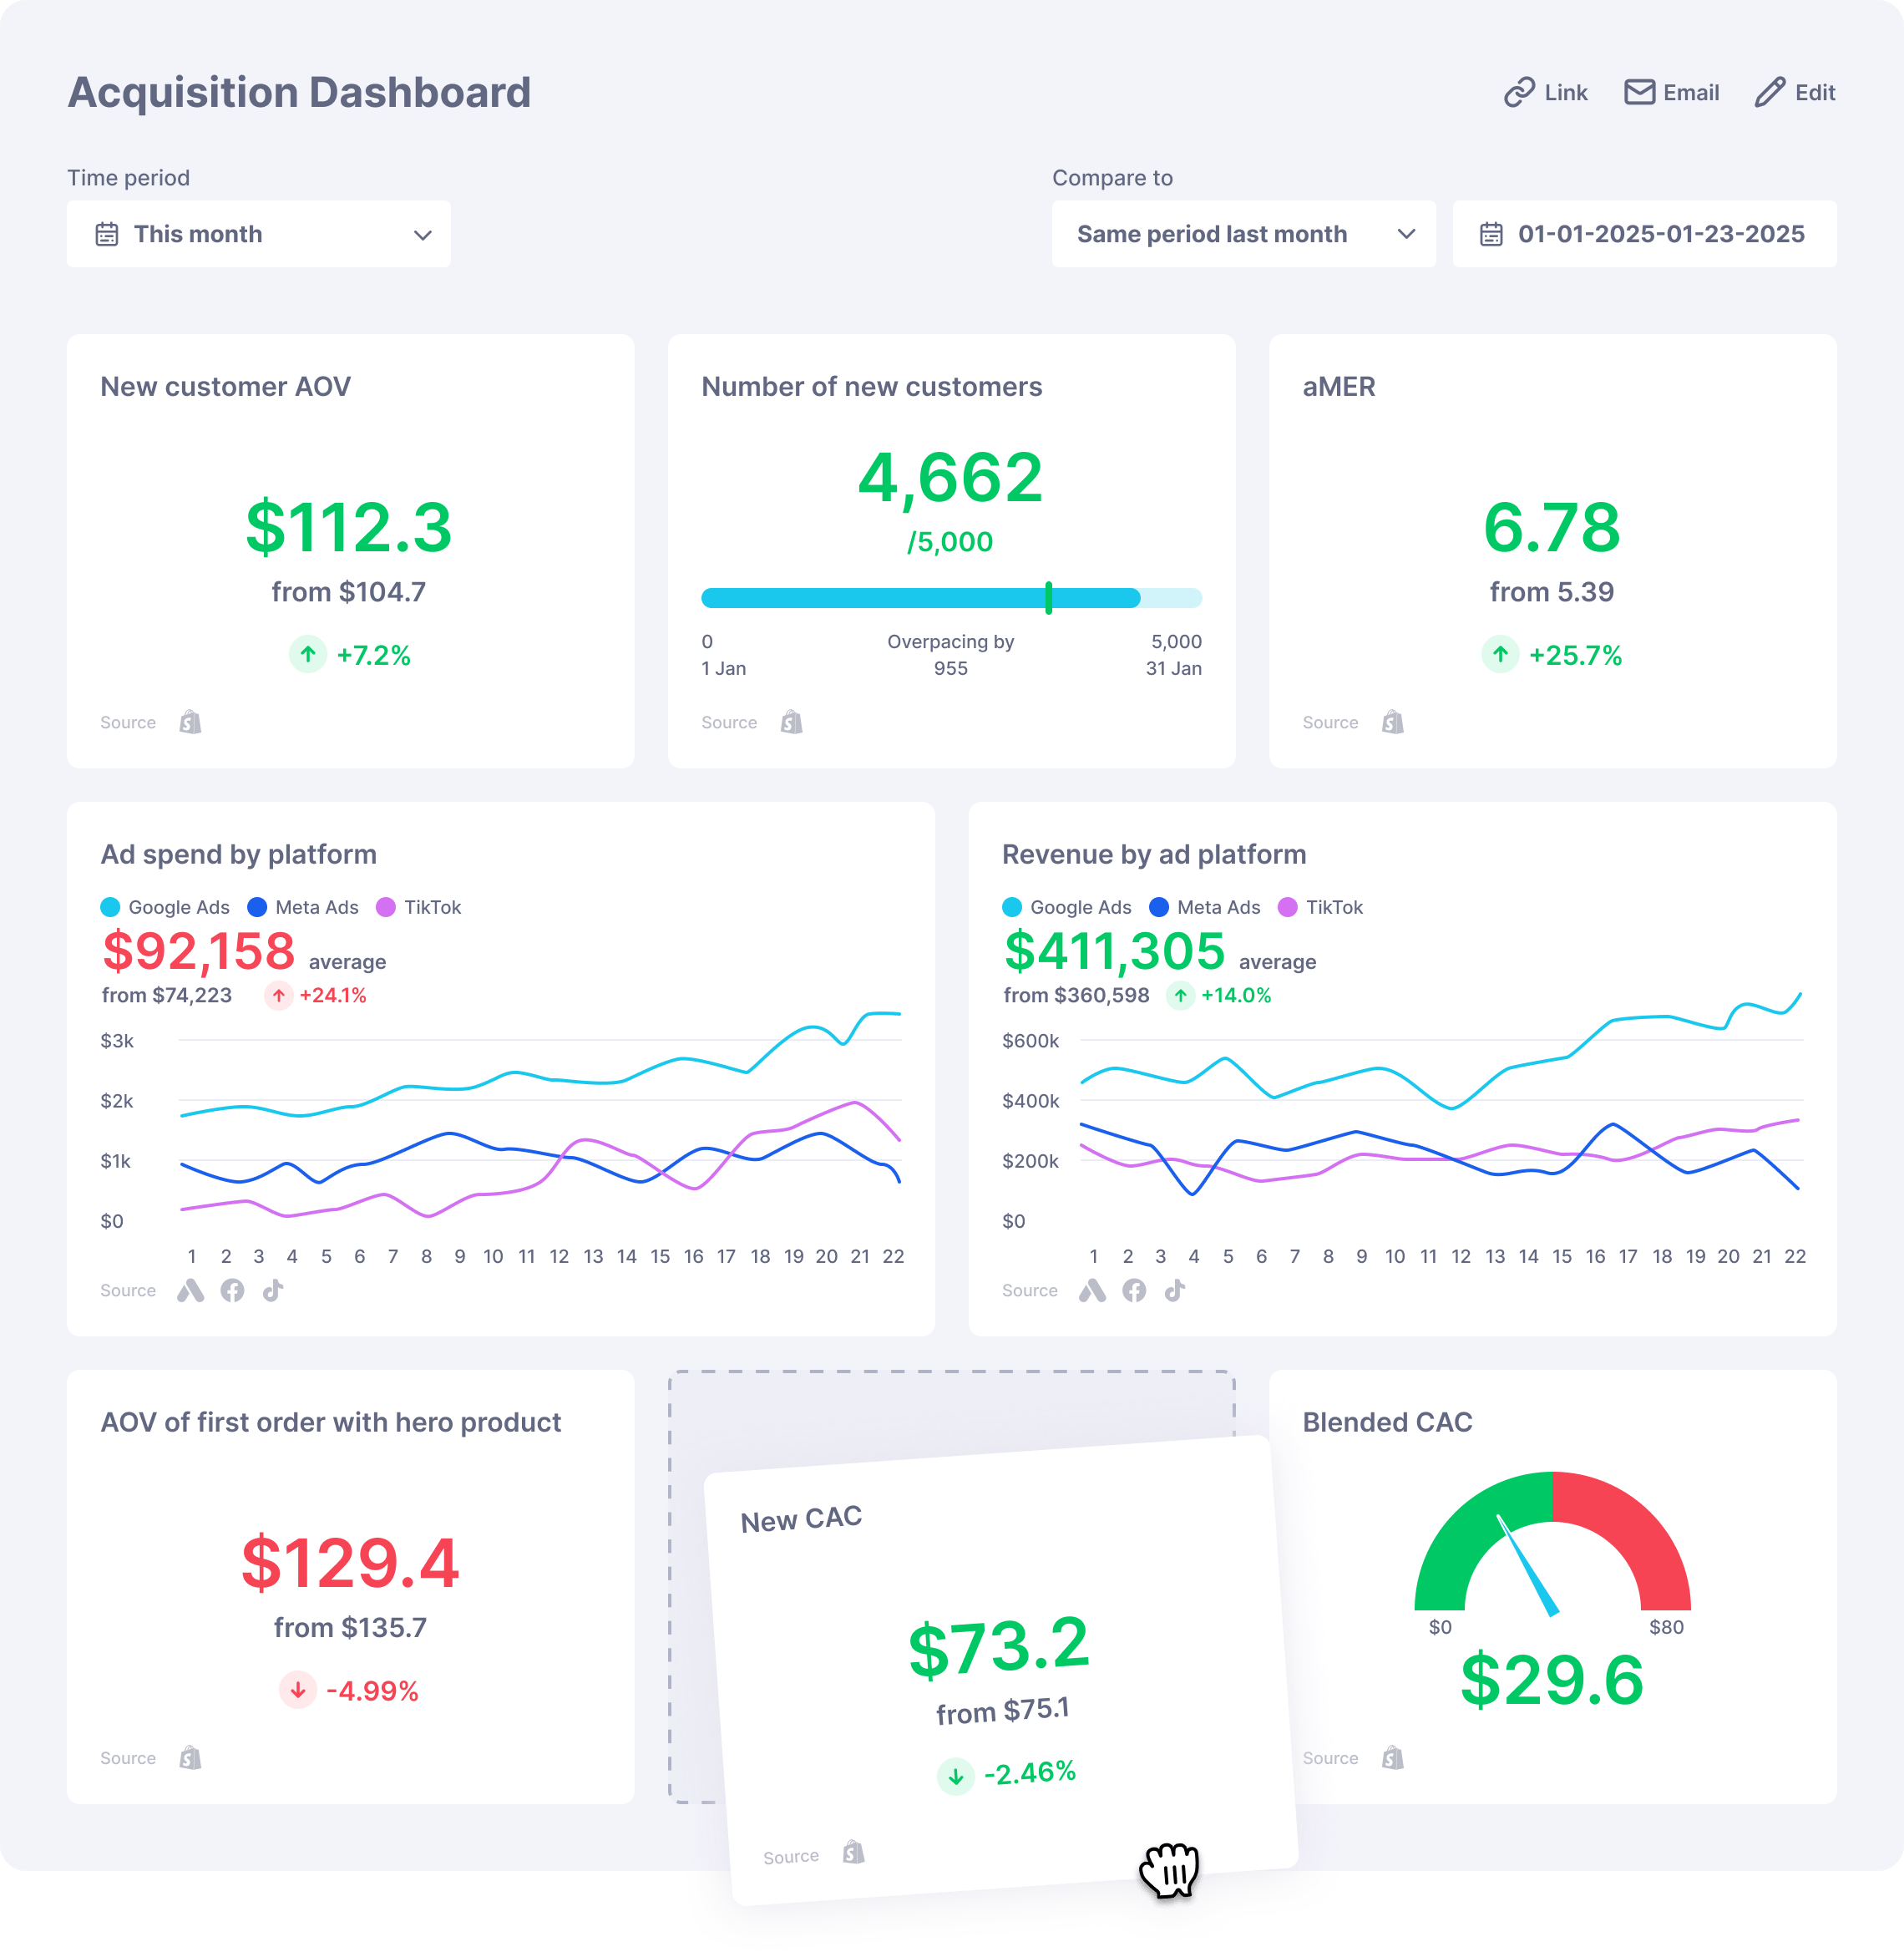Toggle TikTok series in Revenue legend
Screen dimensions: 1904x1957
1321,907
